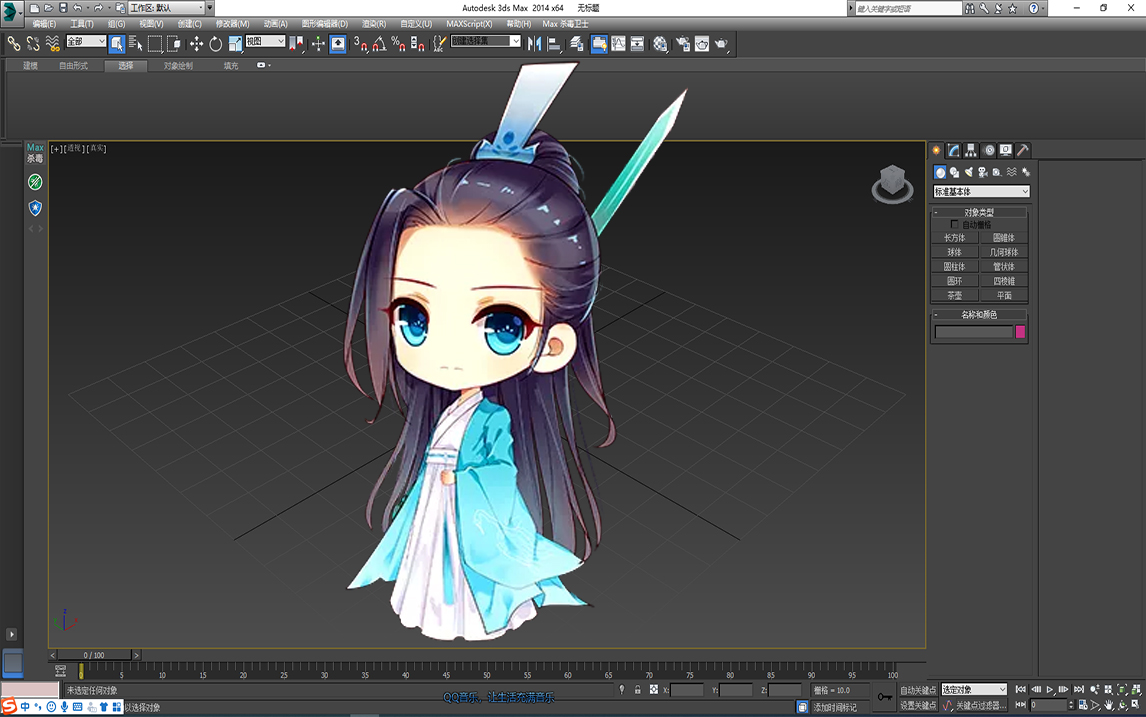Select the Shapes category icon
This screenshot has height=717, width=1146.
pos(954,172)
